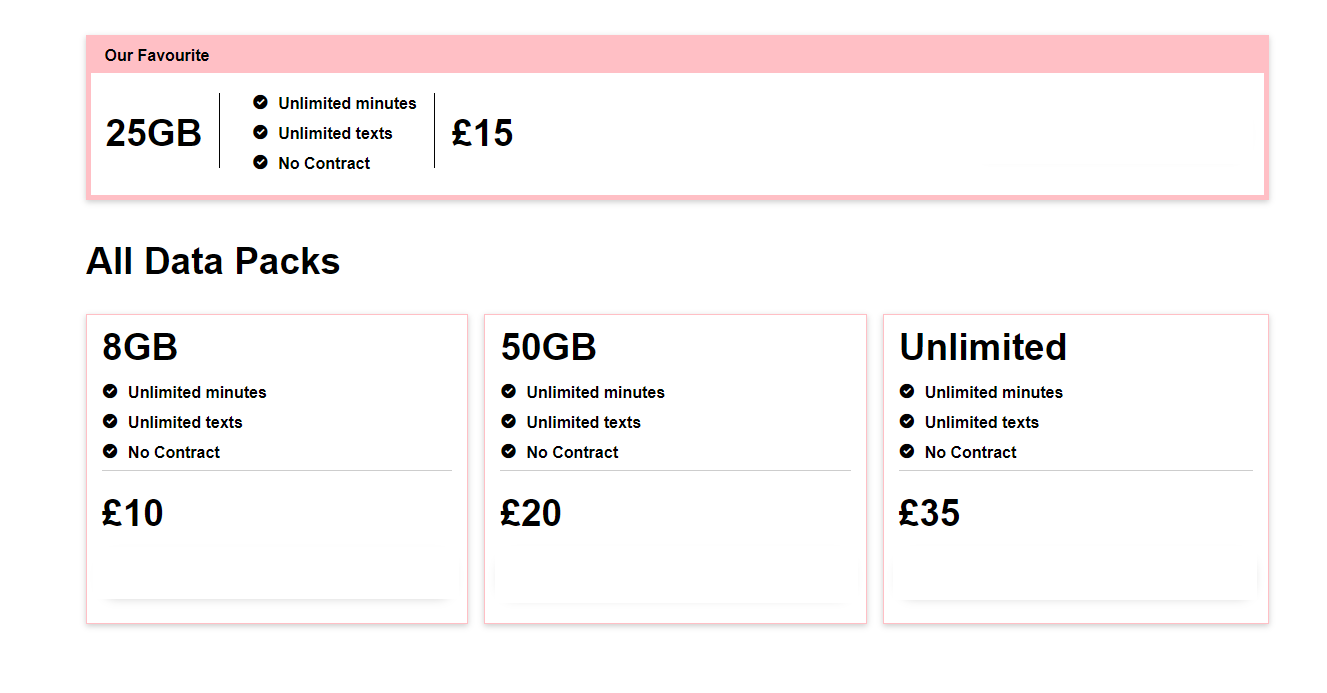The width and height of the screenshot is (1327, 693).
Task: Click the No Contract check icon in Unlimited card
Action: (x=907, y=451)
